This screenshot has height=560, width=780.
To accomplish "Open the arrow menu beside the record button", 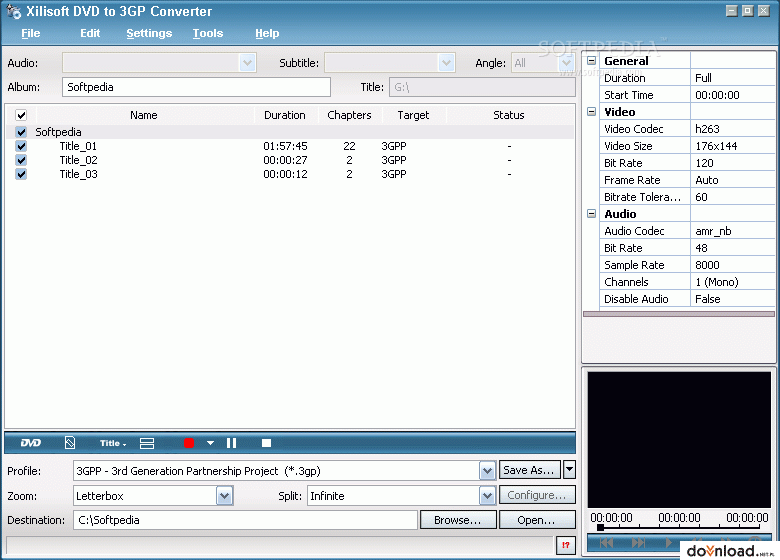I will click(x=210, y=443).
